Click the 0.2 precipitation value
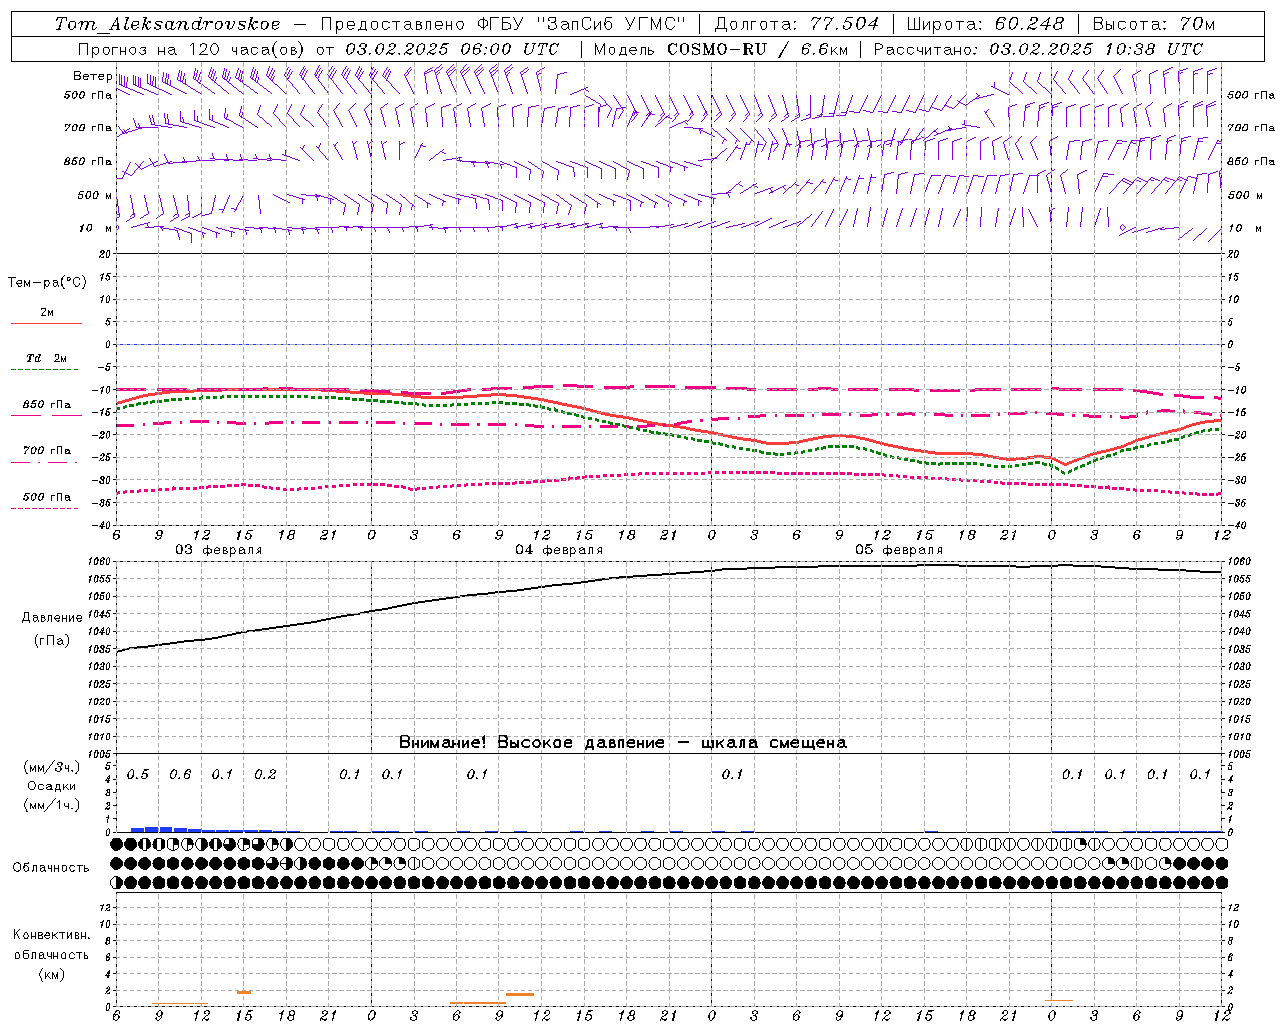Viewport: 1280px width, 1024px height. pyautogui.click(x=265, y=775)
